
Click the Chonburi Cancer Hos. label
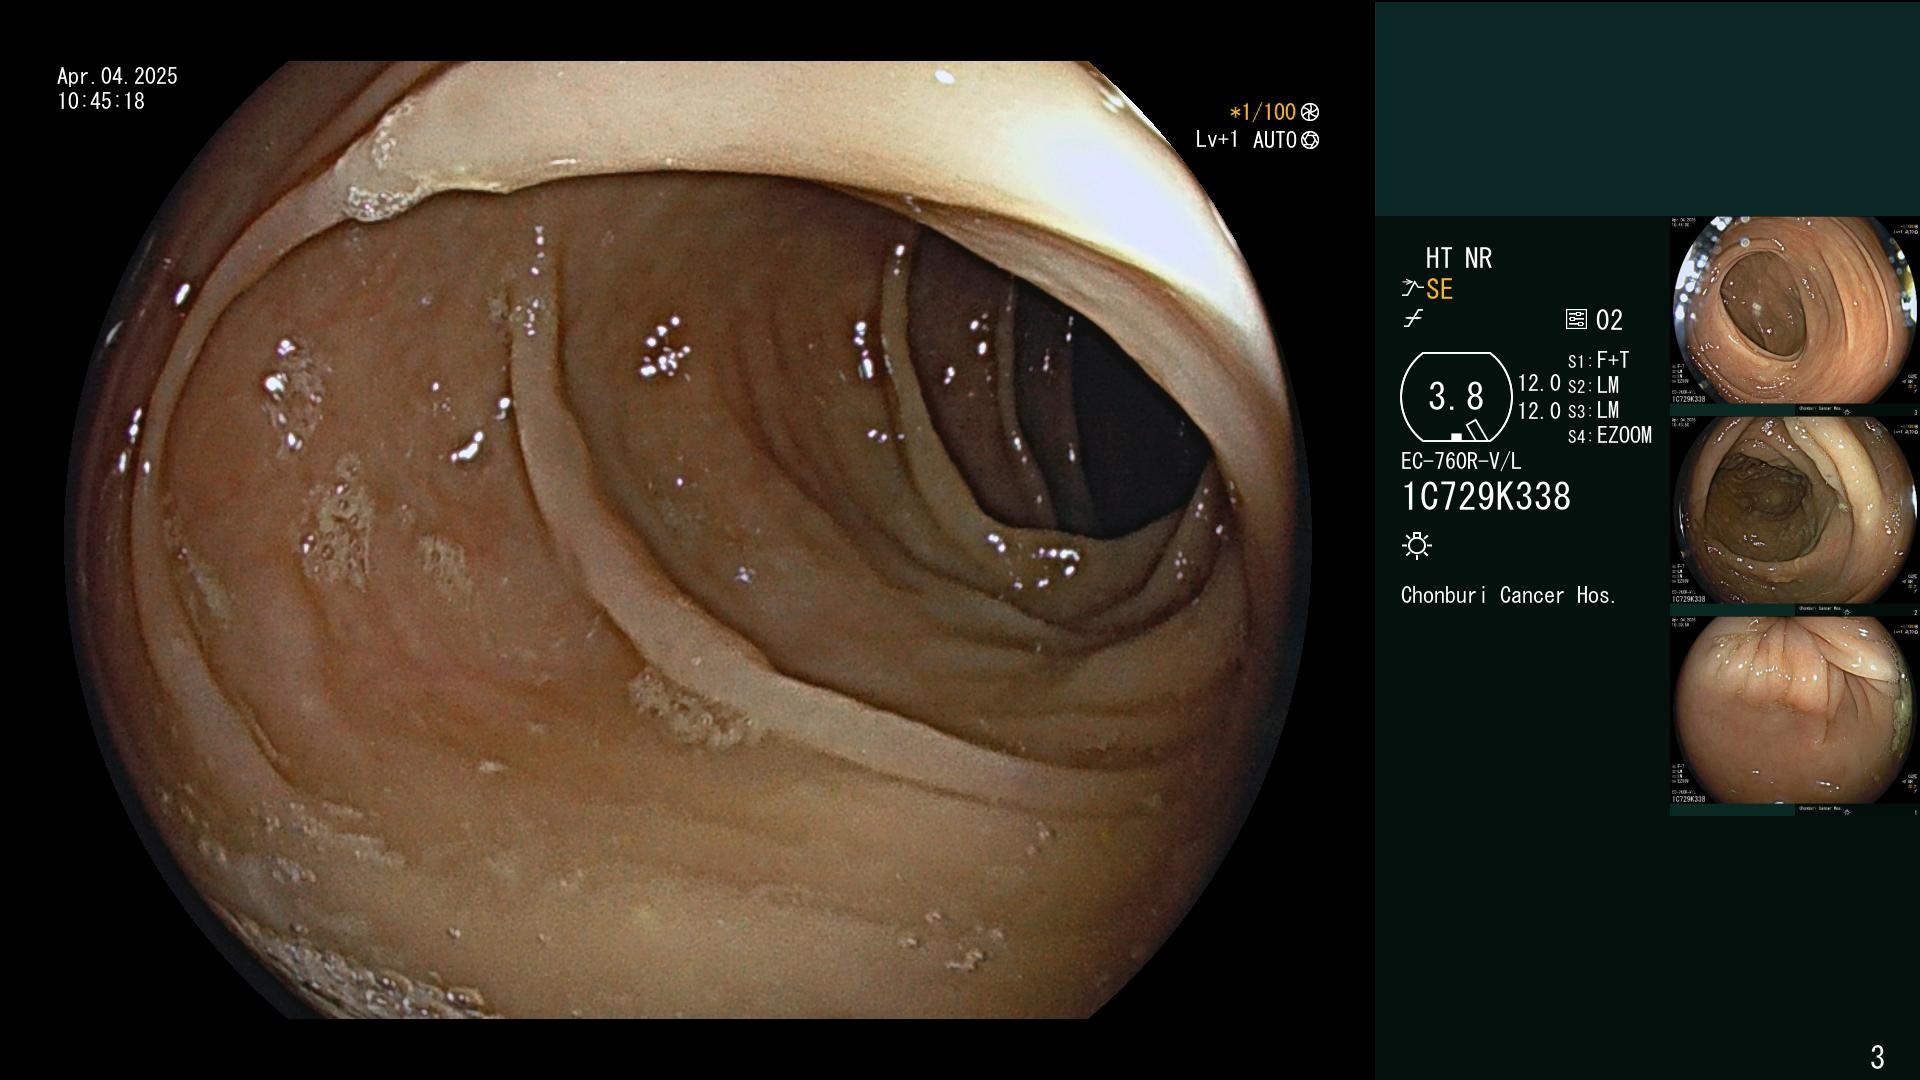click(1509, 595)
